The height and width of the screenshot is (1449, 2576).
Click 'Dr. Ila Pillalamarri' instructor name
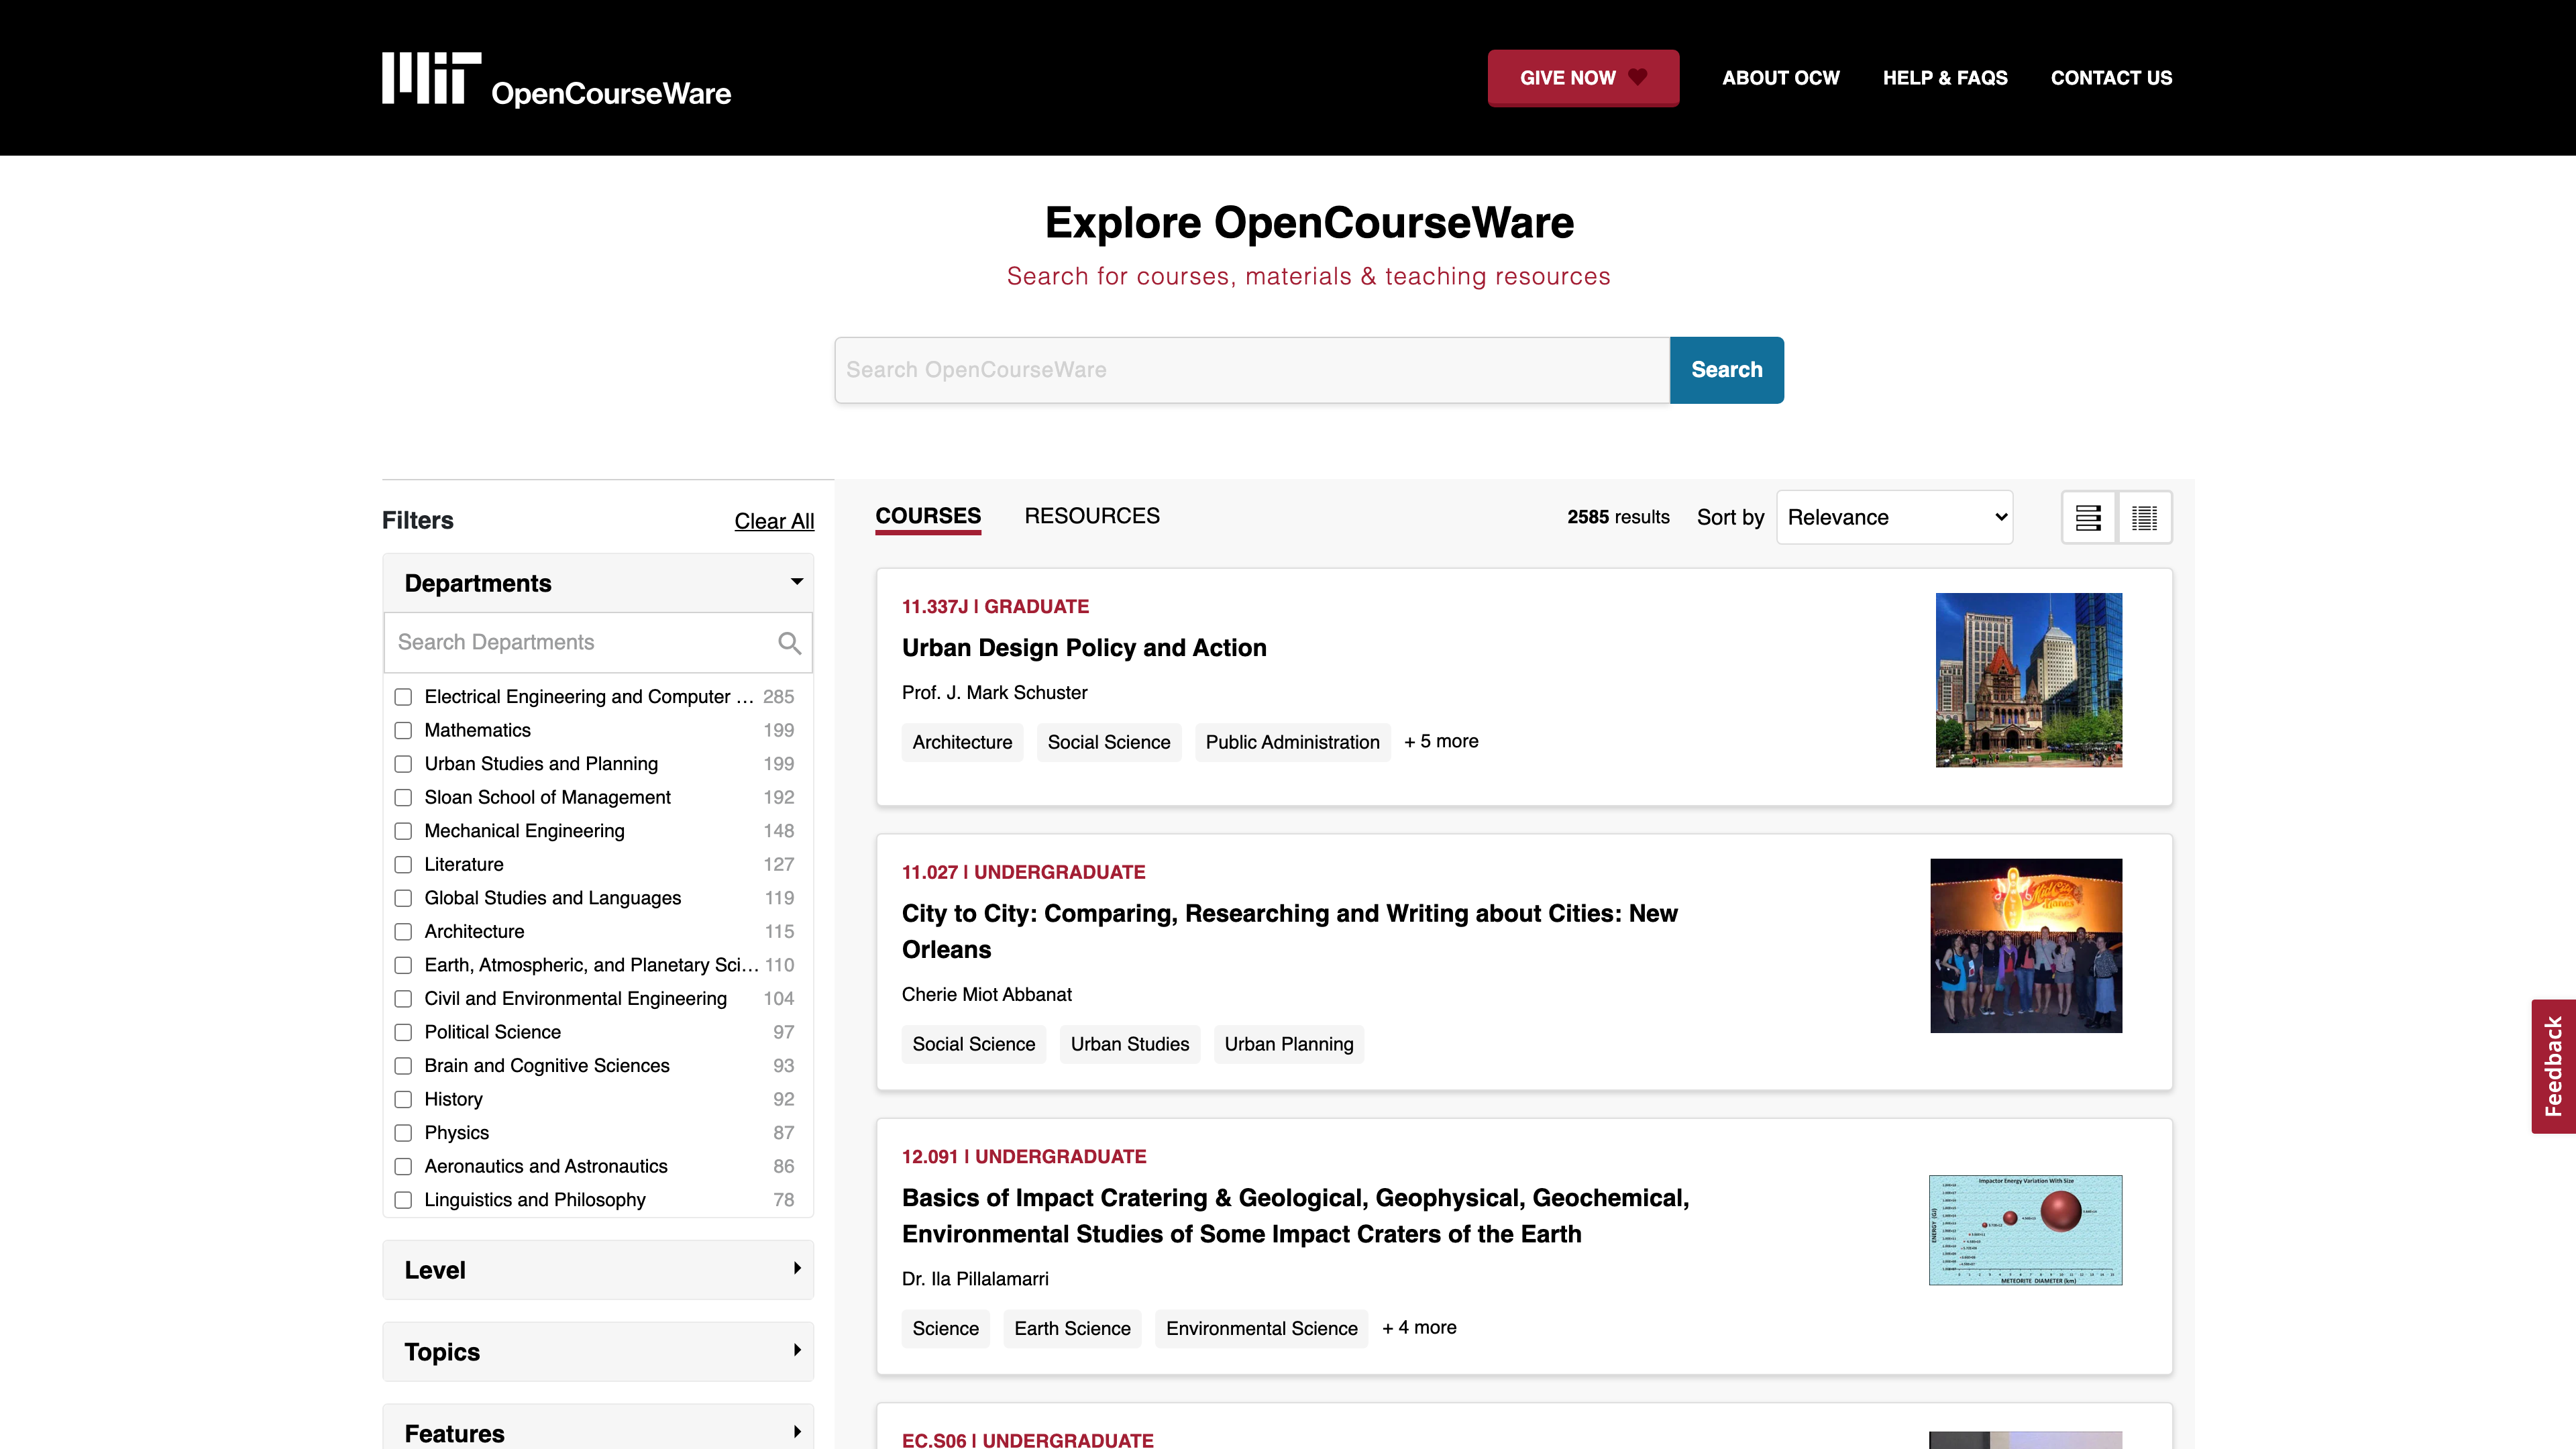[975, 1279]
